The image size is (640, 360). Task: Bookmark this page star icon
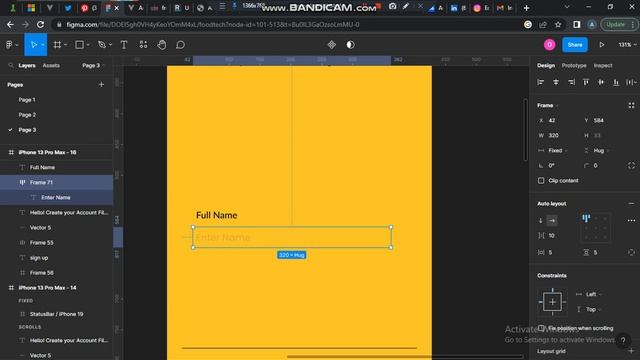tap(558, 24)
